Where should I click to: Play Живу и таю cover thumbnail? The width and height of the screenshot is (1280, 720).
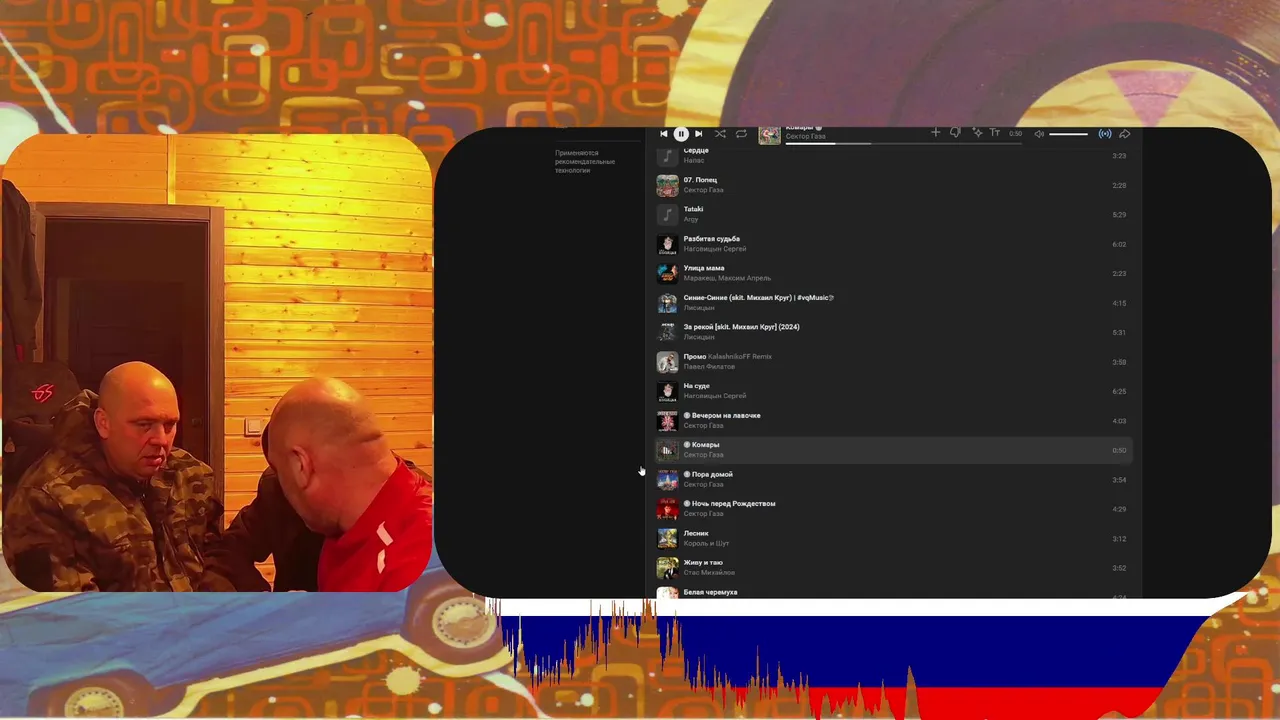(x=667, y=568)
